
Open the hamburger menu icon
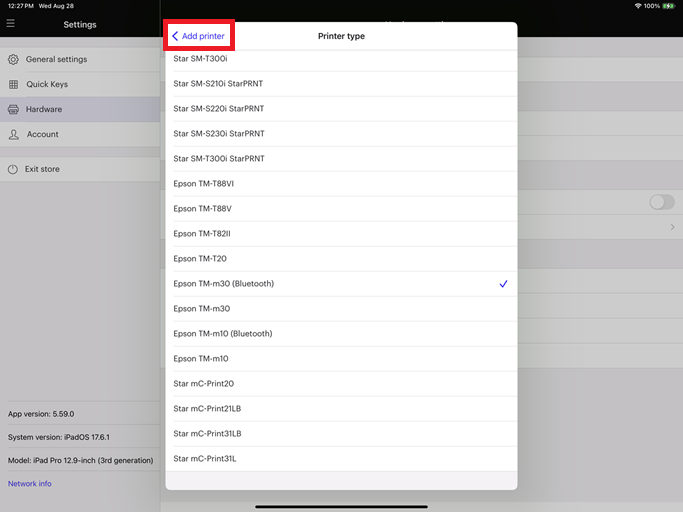(10, 23)
